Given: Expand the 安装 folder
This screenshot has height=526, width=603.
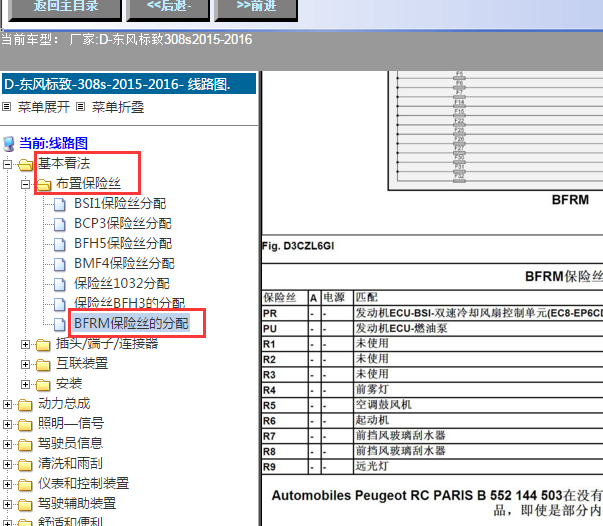Looking at the screenshot, I should coord(25,385).
